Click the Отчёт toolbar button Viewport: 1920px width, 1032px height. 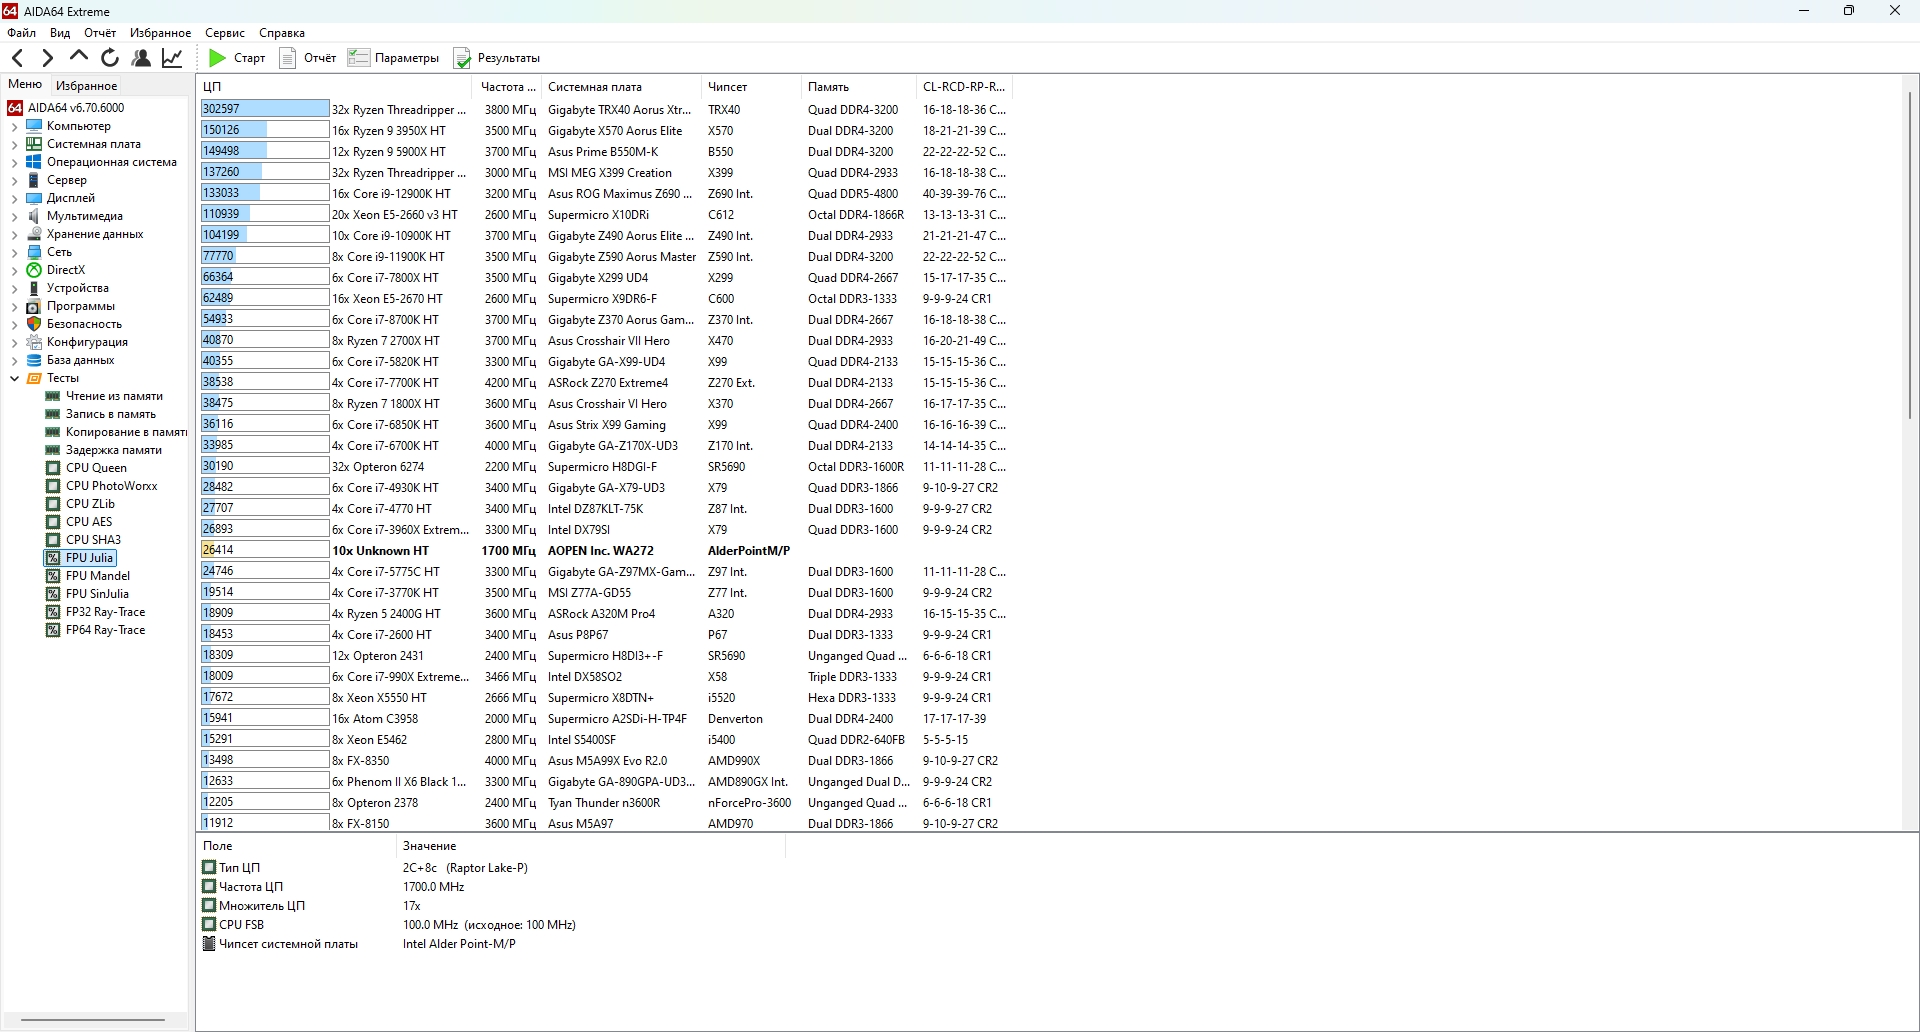pos(308,58)
